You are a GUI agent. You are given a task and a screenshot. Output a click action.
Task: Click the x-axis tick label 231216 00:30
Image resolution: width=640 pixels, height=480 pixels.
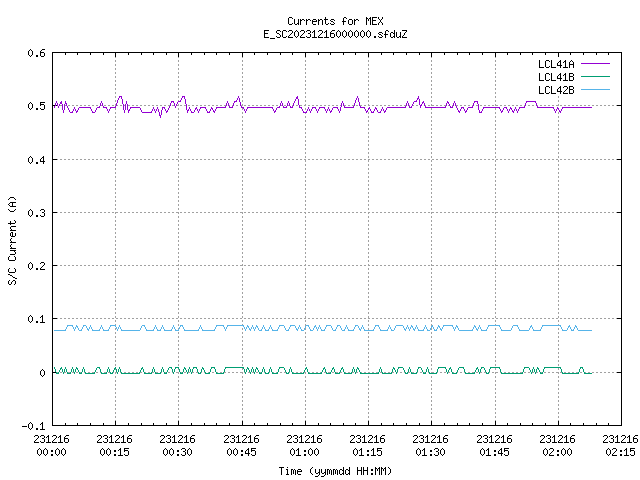pyautogui.click(x=178, y=446)
